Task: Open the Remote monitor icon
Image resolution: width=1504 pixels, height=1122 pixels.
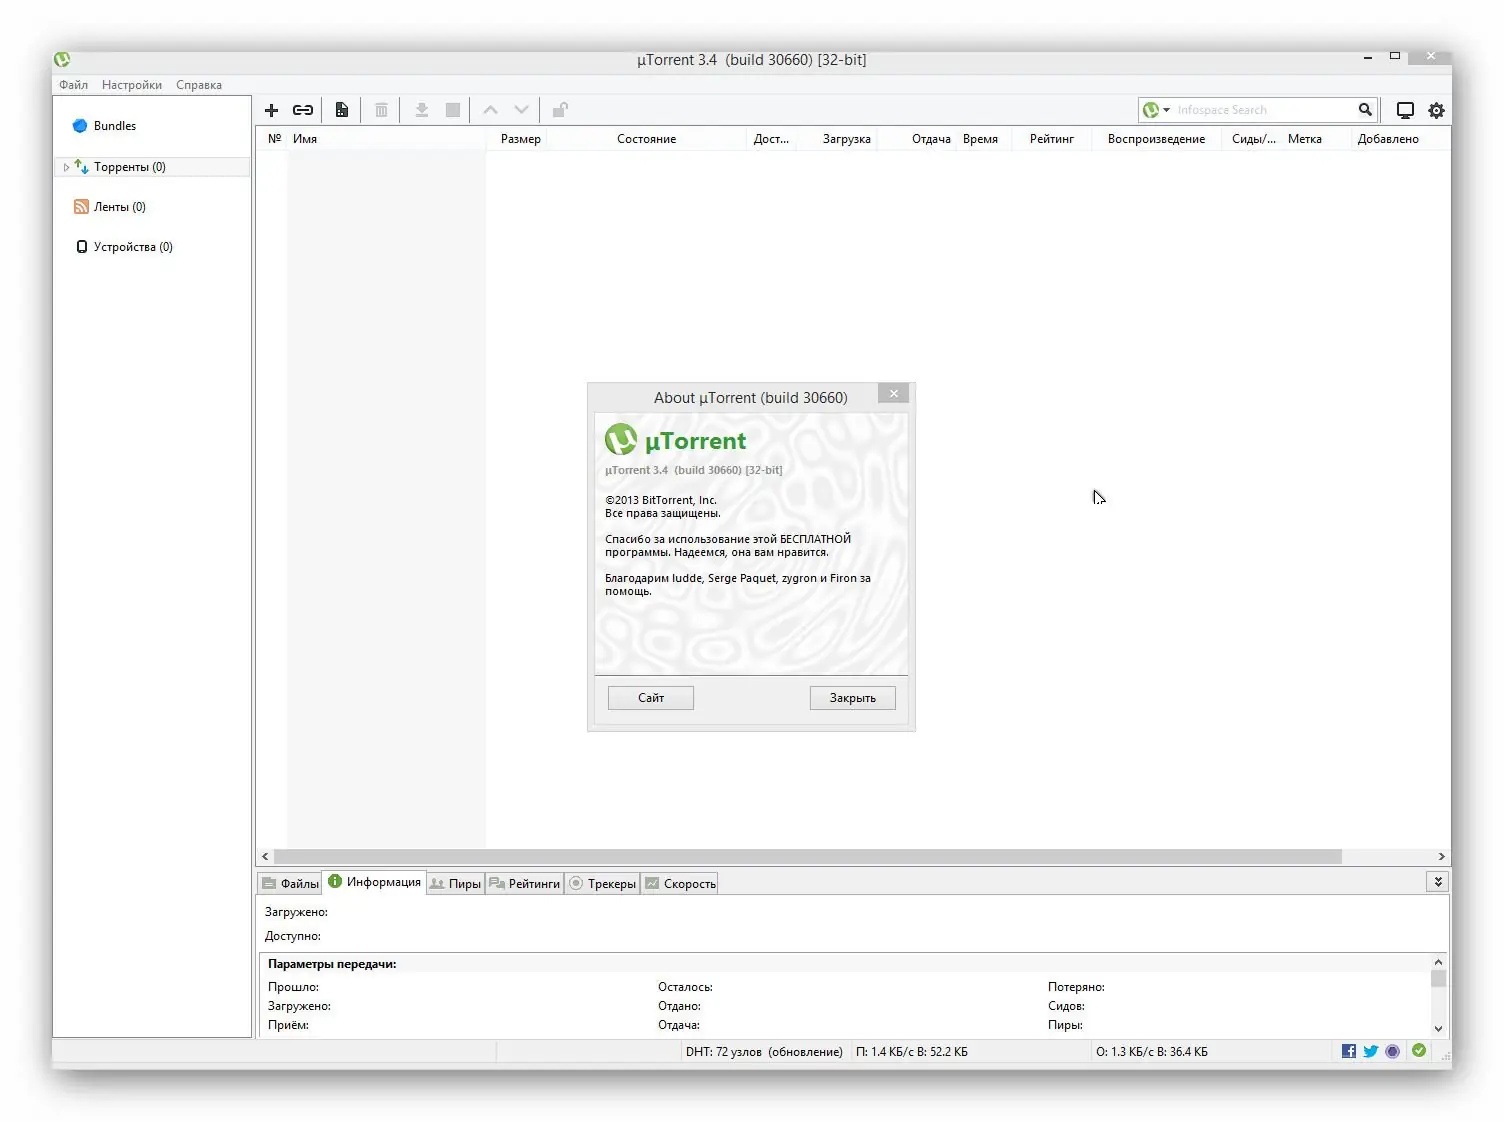Action: coord(1405,110)
